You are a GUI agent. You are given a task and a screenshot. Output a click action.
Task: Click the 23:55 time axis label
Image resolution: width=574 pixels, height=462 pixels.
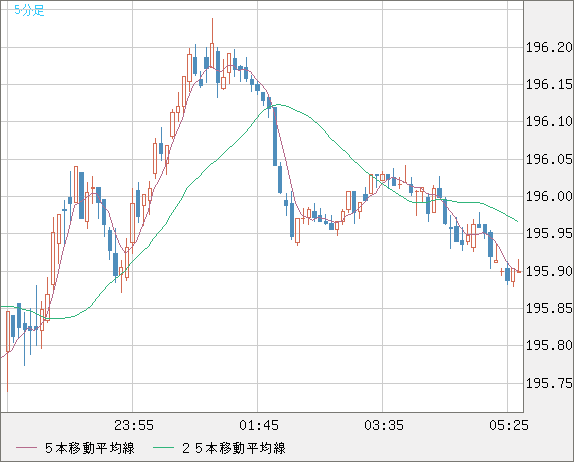coord(134,425)
